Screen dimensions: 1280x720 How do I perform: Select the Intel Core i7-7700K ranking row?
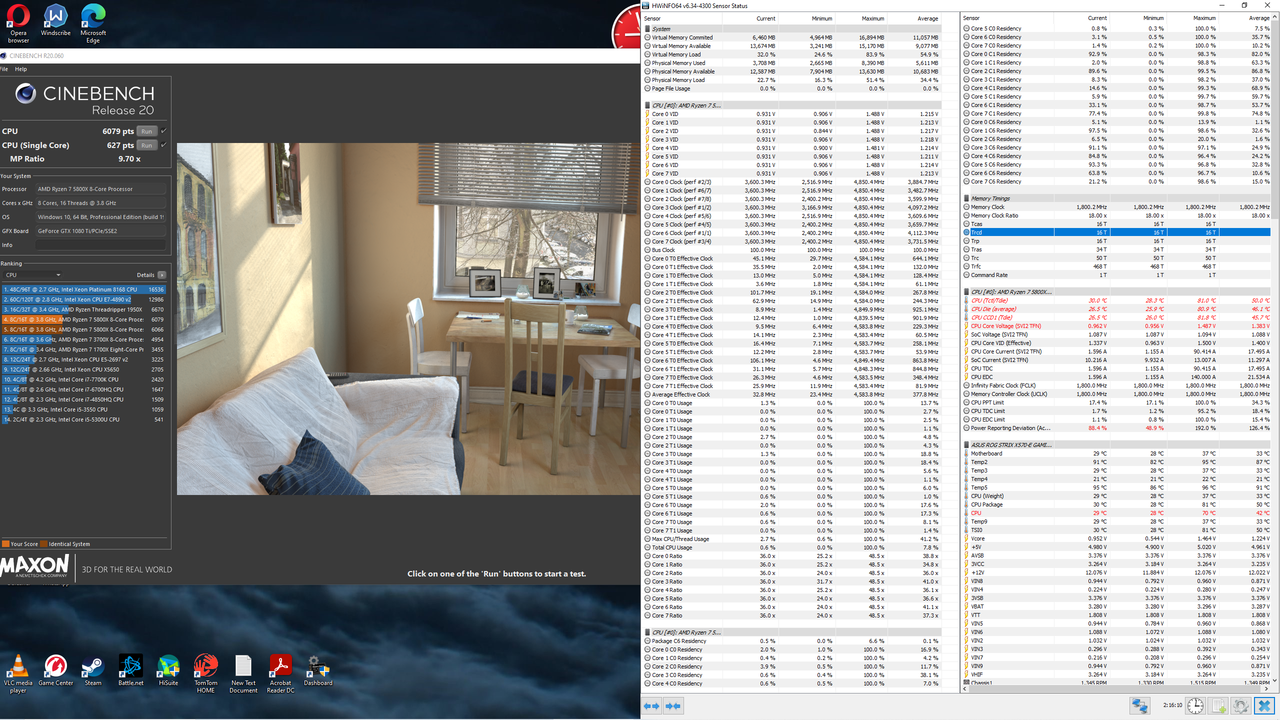85,379
